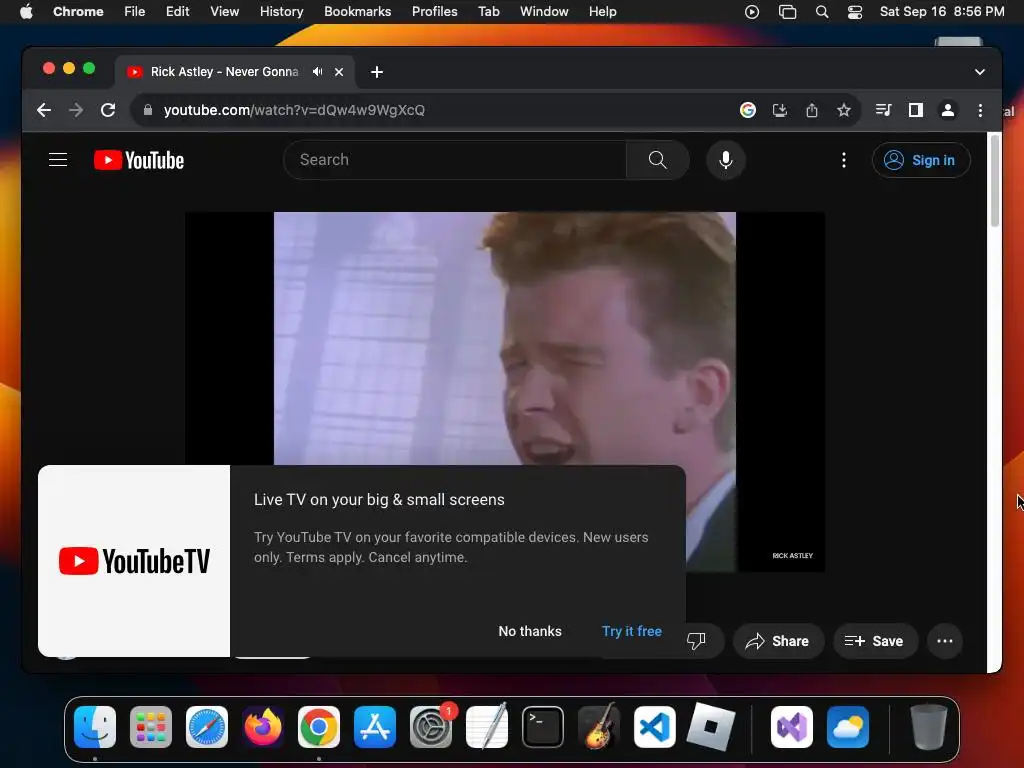This screenshot has height=768, width=1024.
Task: Open more actions ellipsis below video
Action: pos(944,641)
